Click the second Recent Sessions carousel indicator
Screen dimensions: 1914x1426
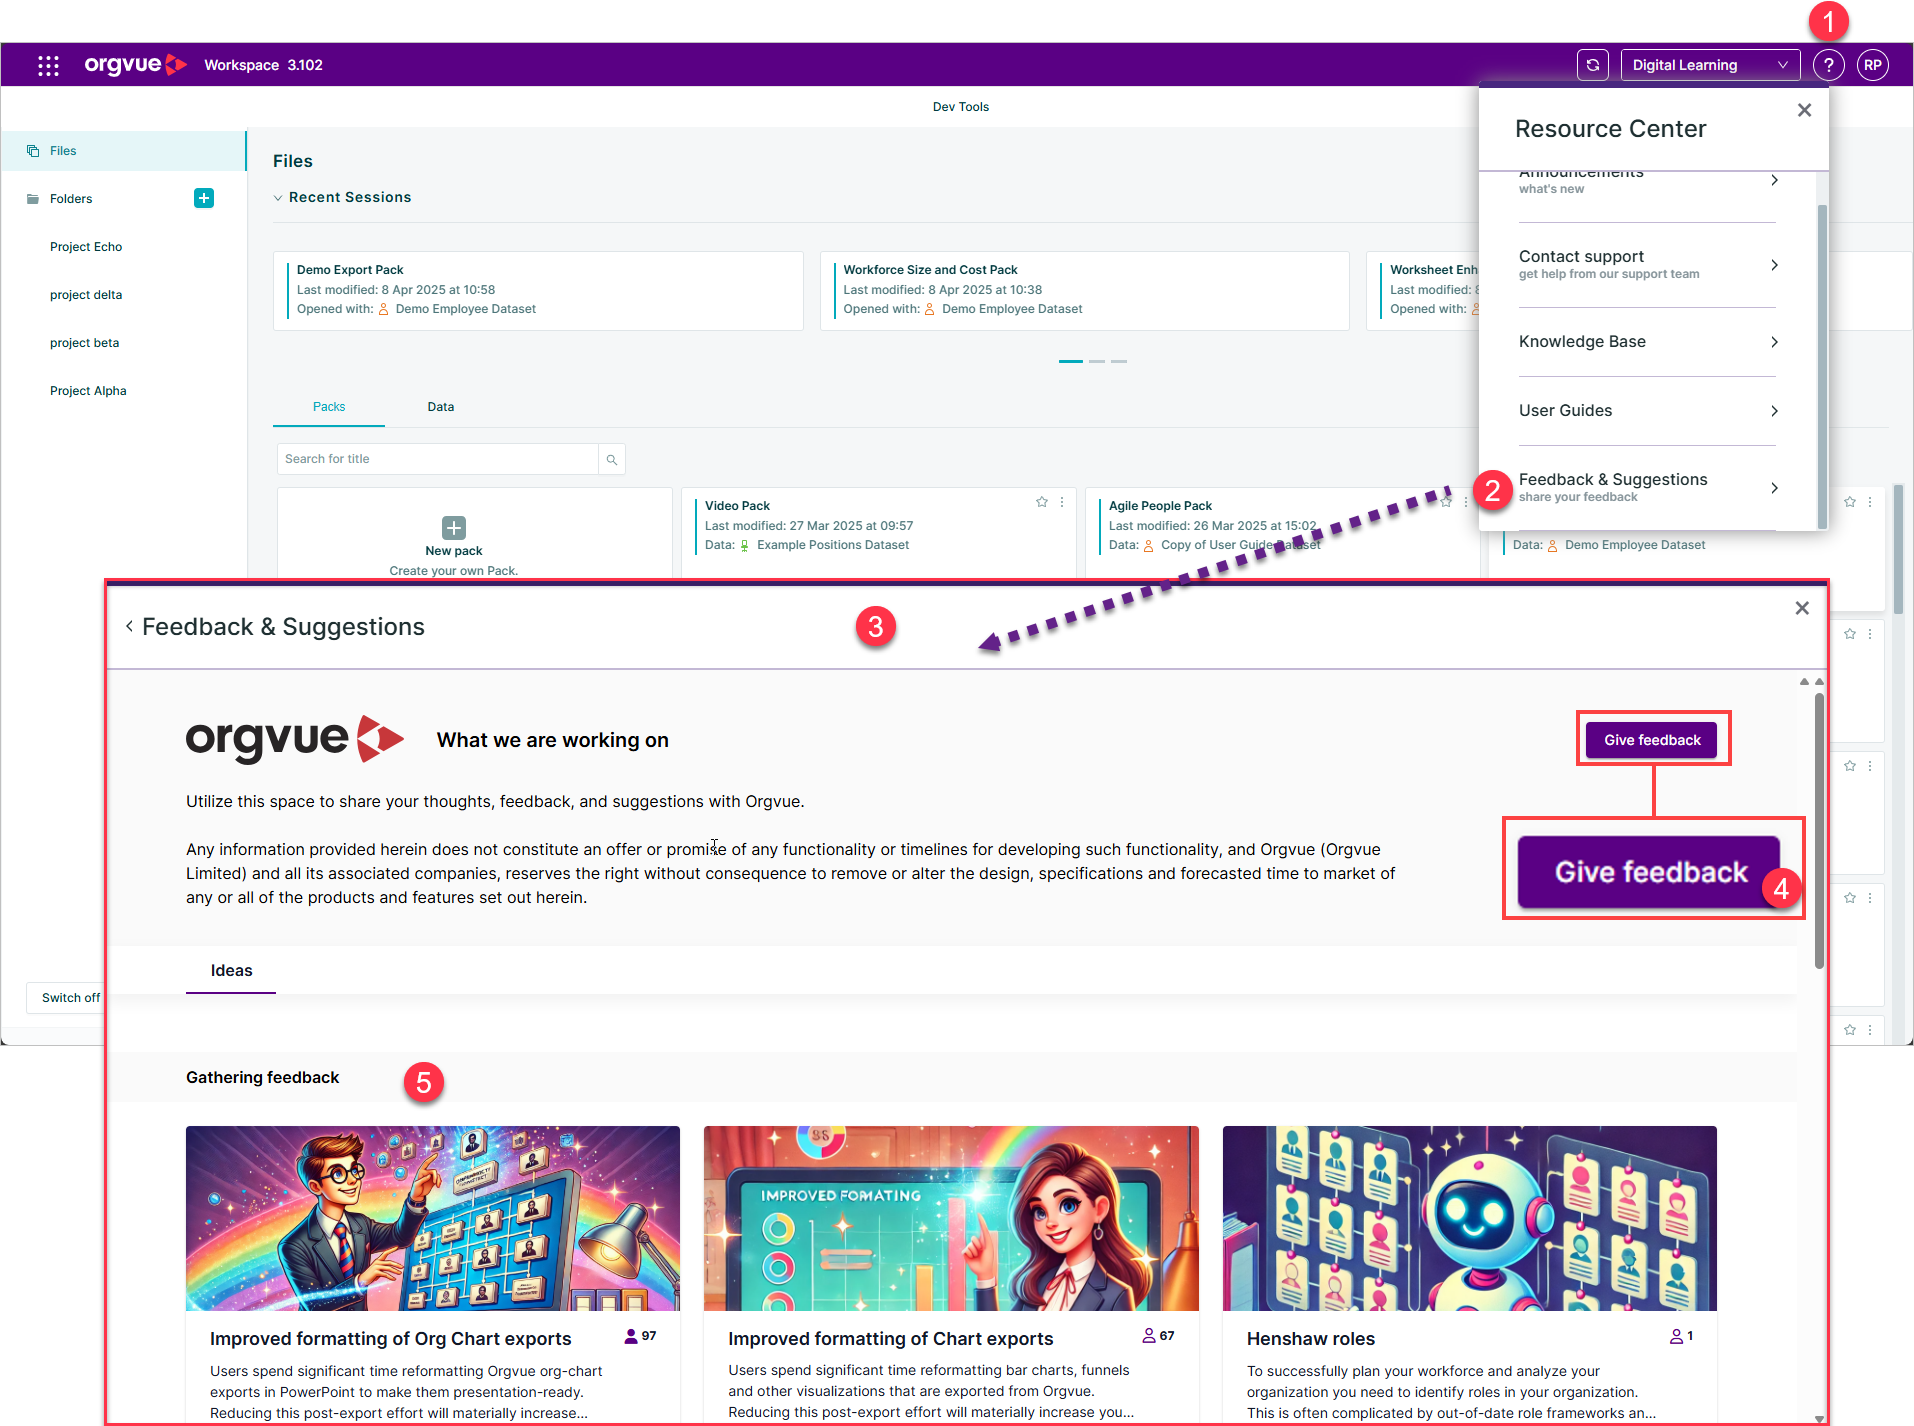(x=1097, y=361)
